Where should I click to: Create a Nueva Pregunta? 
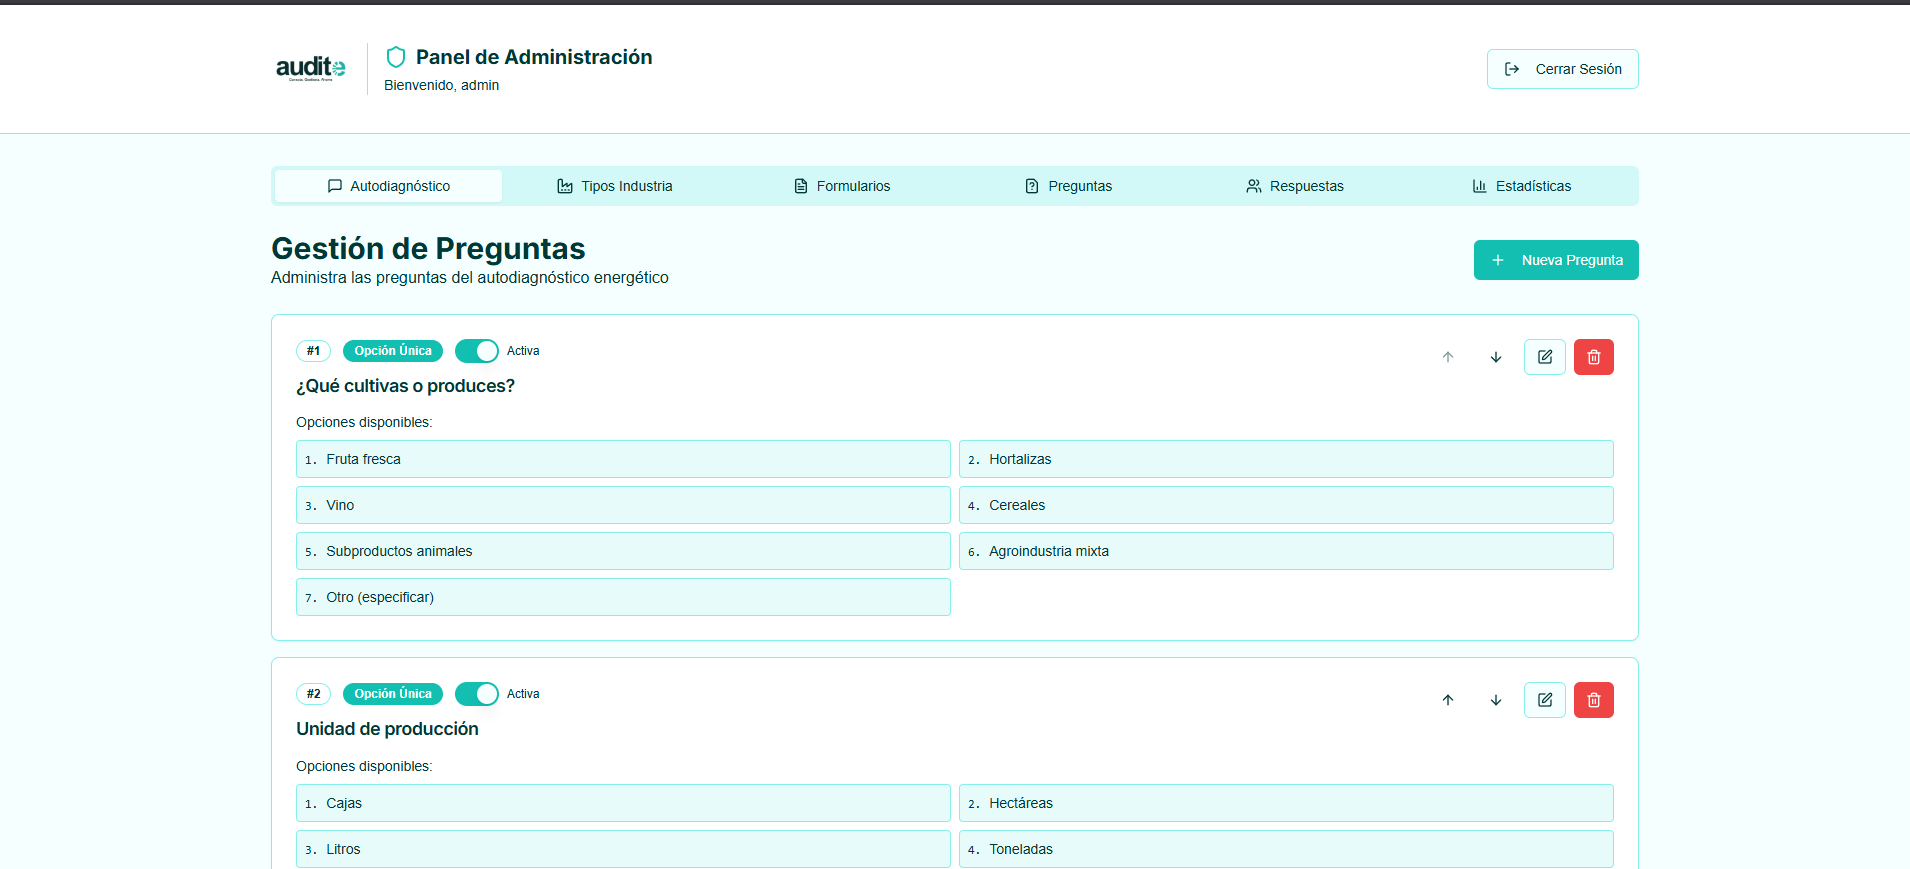pyautogui.click(x=1556, y=260)
